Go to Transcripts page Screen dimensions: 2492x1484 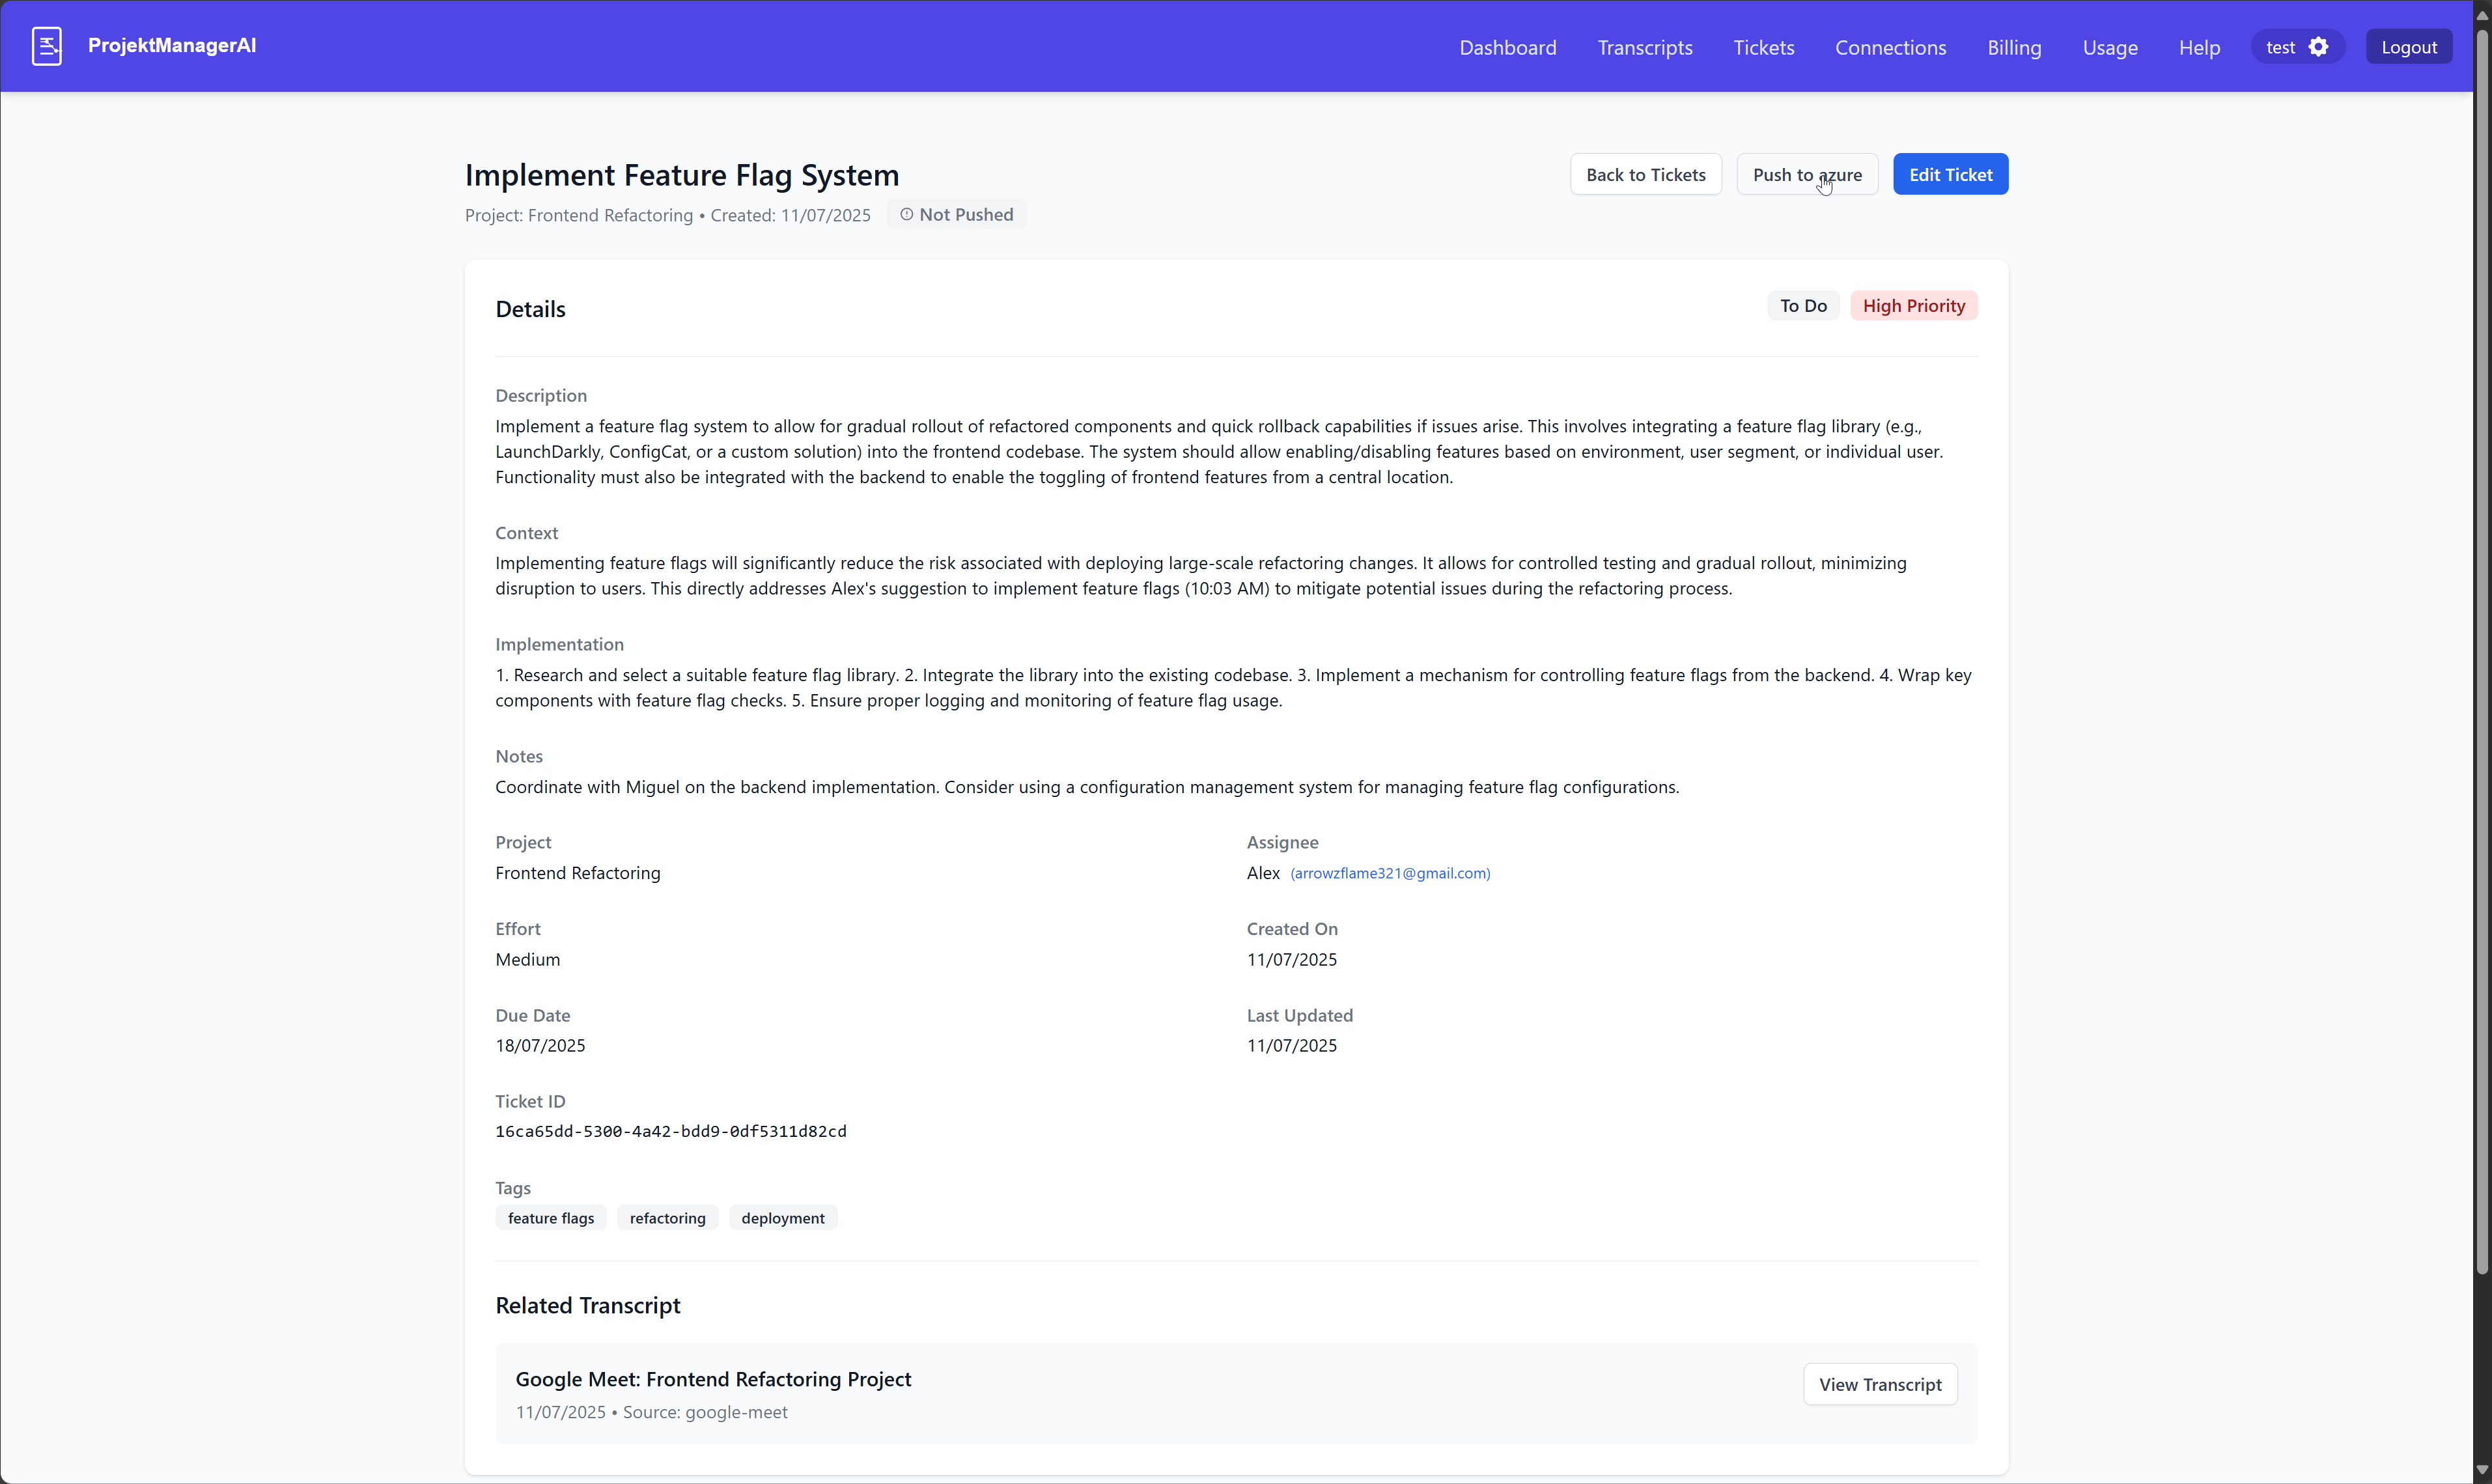pos(1644,47)
